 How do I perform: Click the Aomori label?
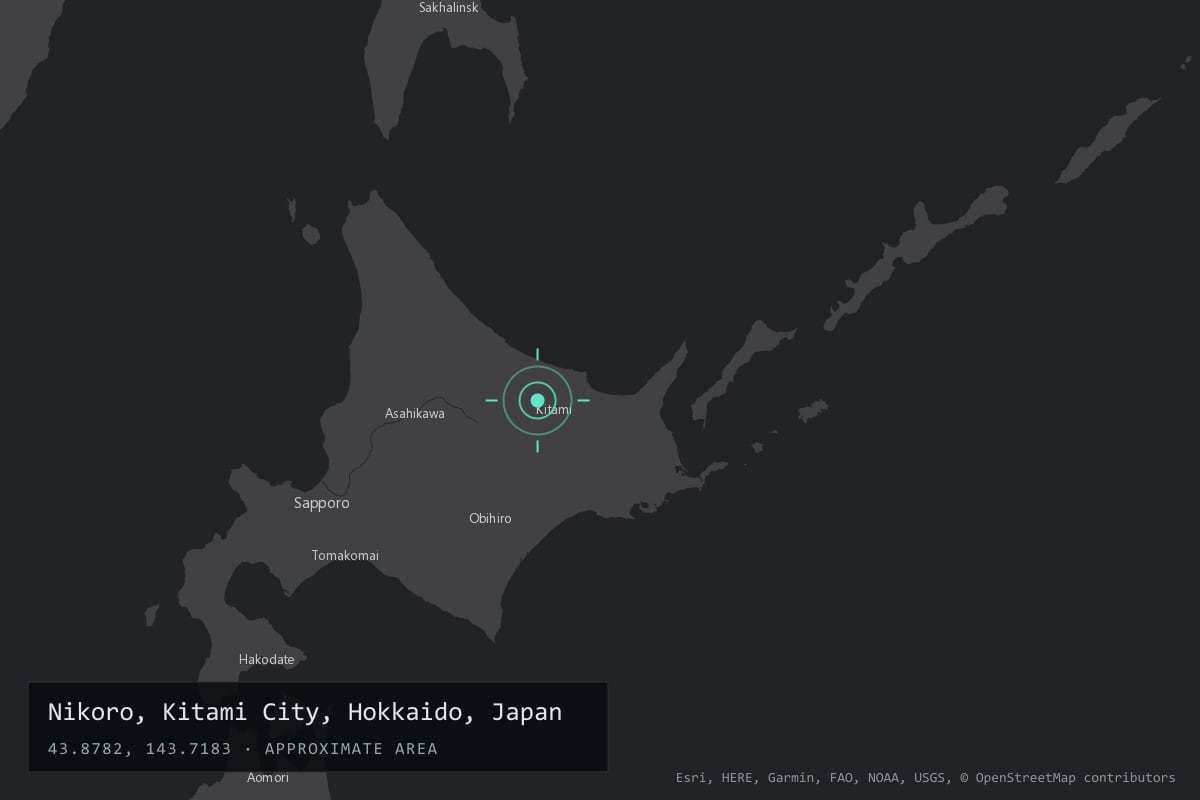click(268, 777)
